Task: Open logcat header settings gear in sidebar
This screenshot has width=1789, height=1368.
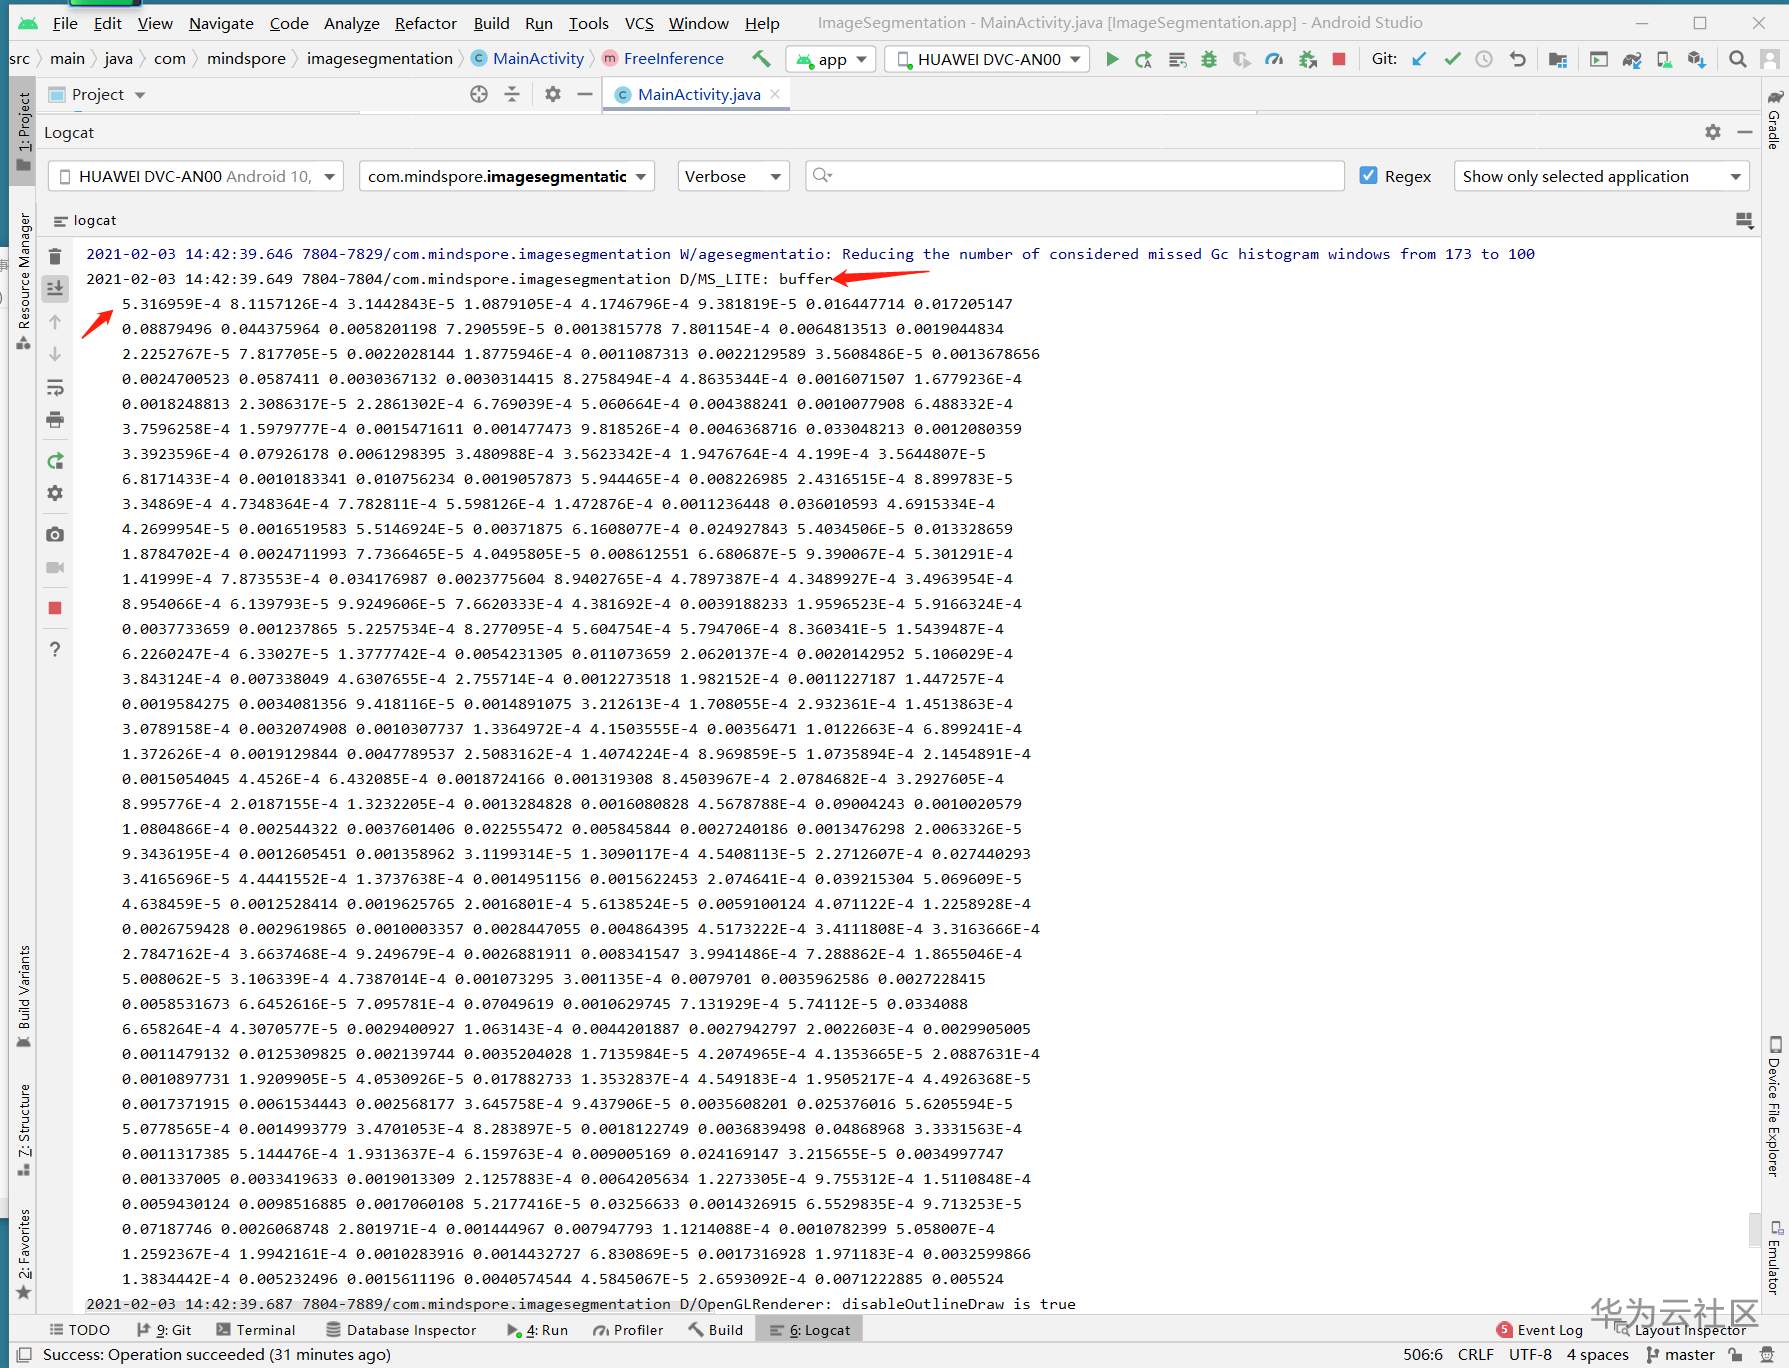Action: (55, 493)
